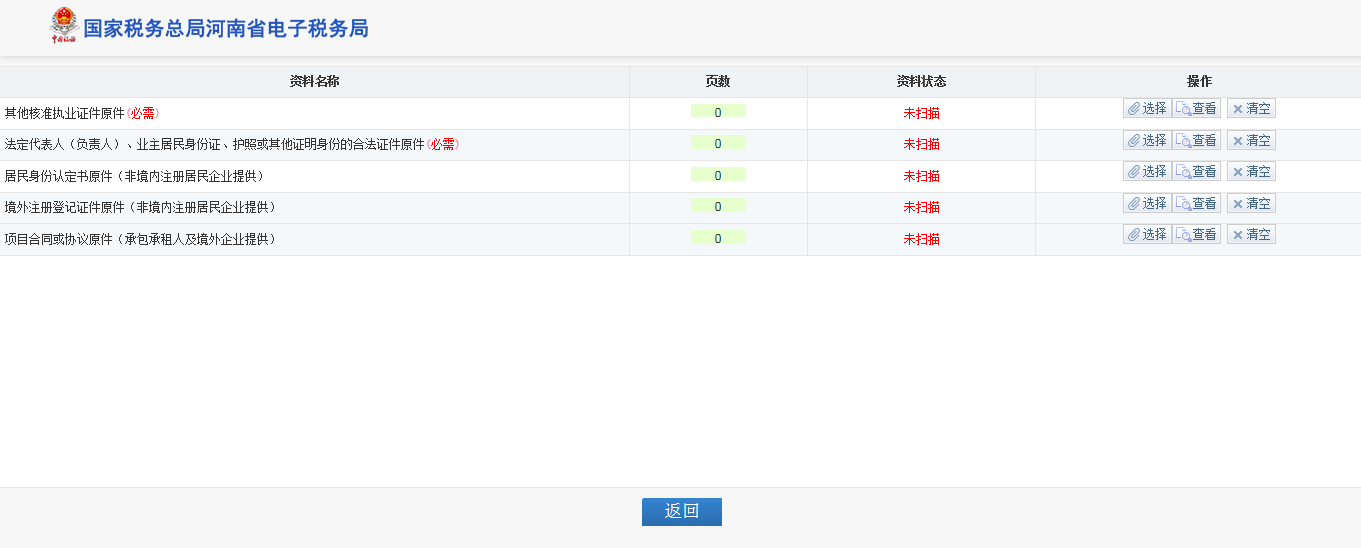Viewport: 1361px width, 548px height.
Task: Click the 资料名称 column header
Action: tap(314, 82)
